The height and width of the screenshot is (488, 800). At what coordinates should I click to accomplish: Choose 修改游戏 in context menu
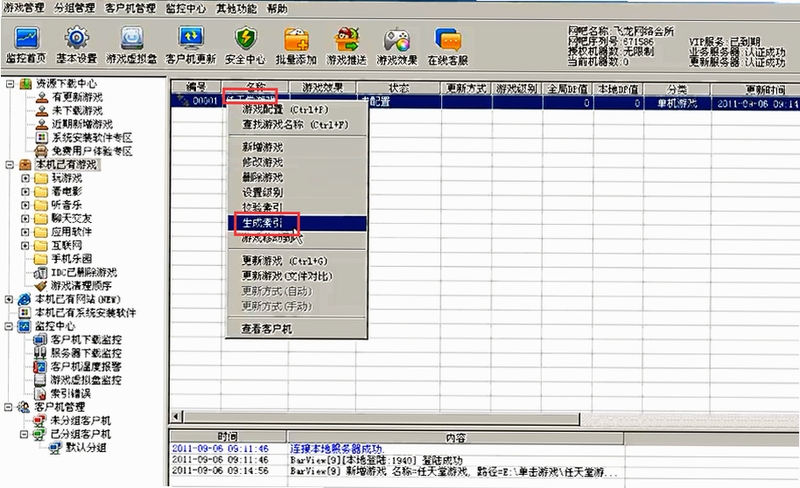(x=297, y=162)
